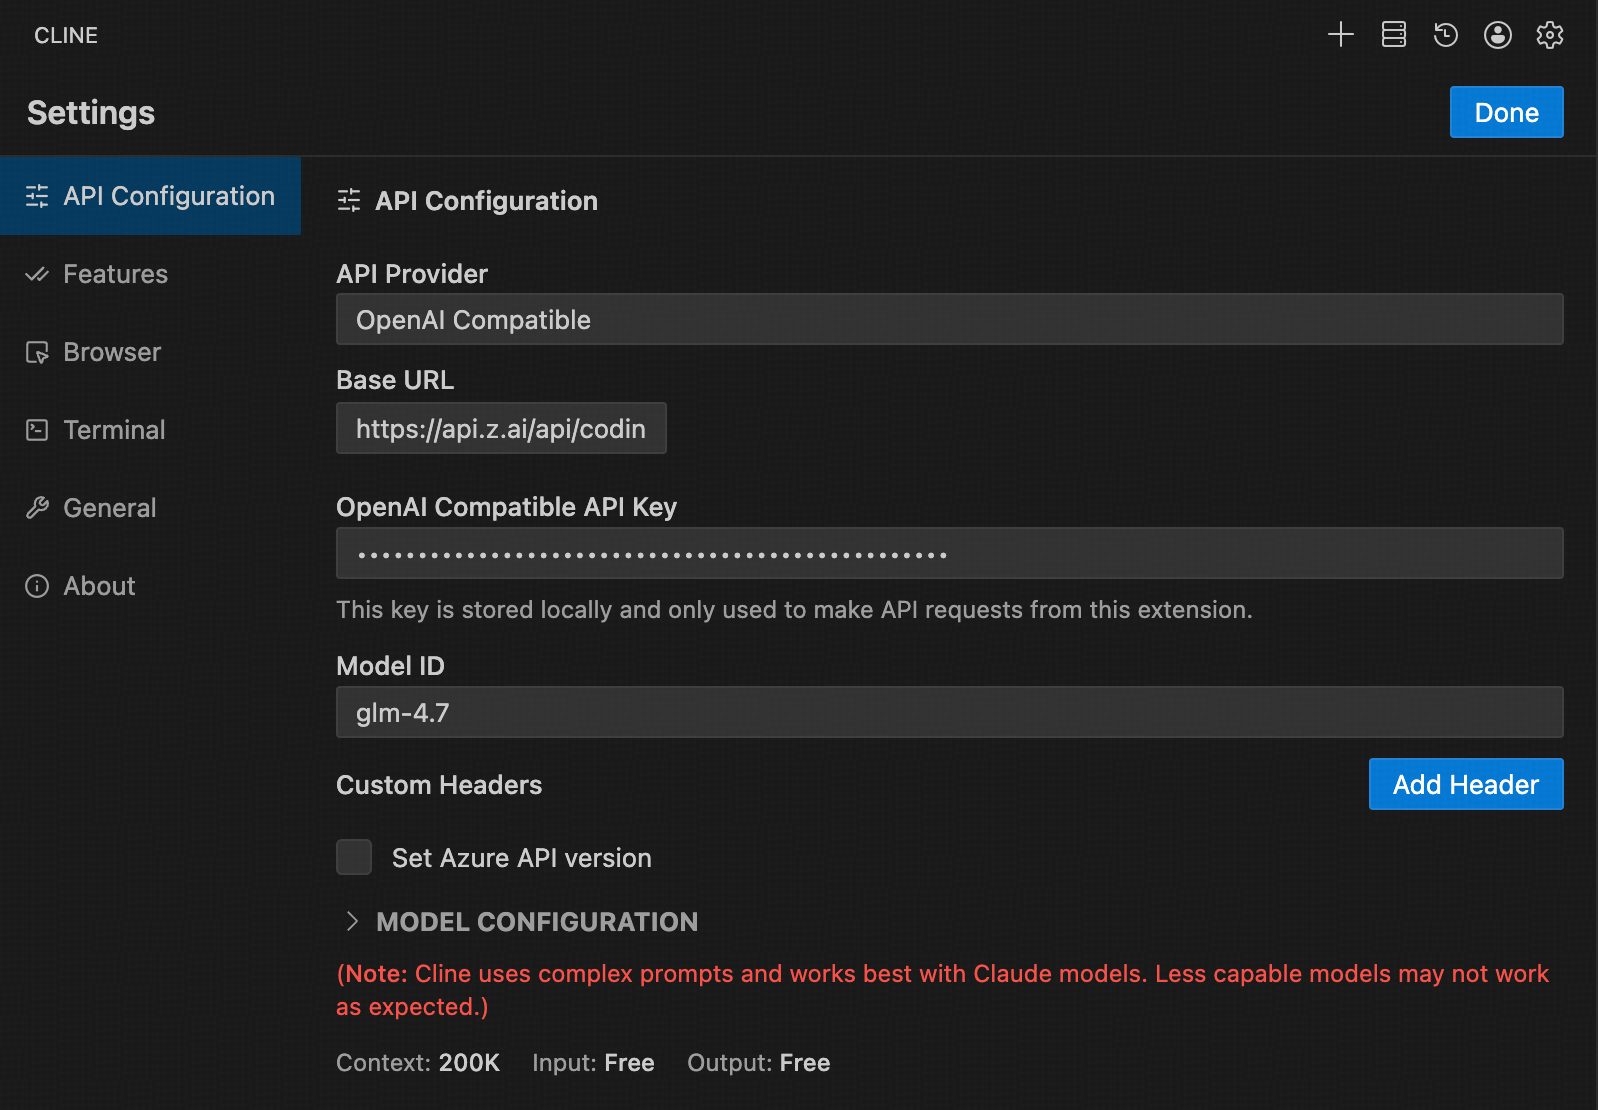
Task: Click the Add Header button
Action: click(1465, 784)
